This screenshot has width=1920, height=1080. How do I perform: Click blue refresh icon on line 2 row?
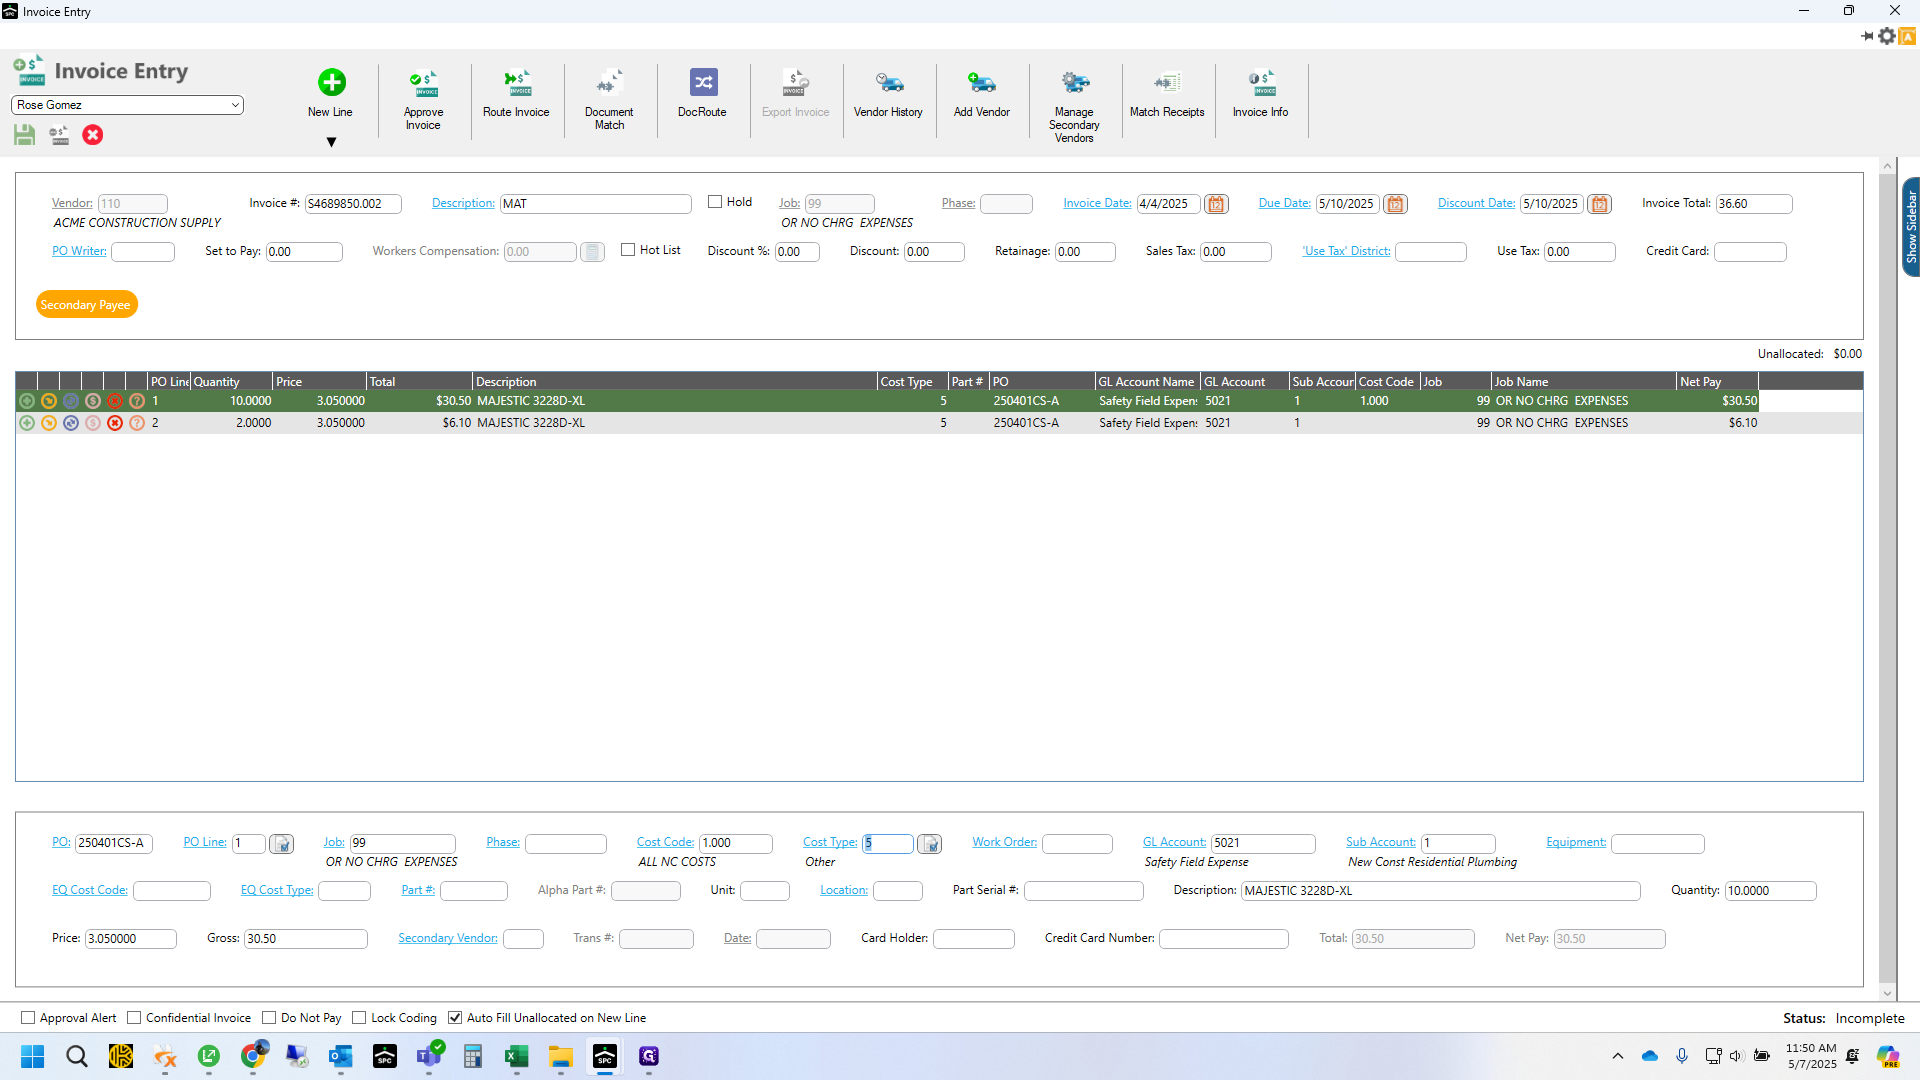71,423
